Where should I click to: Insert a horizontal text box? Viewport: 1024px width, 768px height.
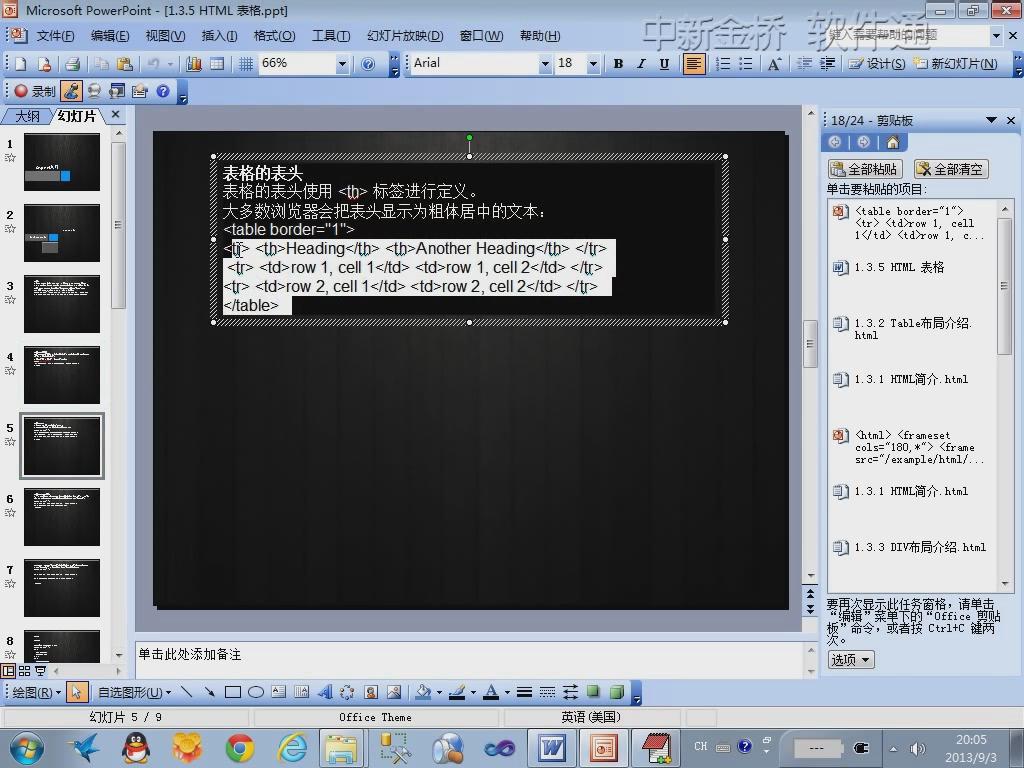click(278, 692)
